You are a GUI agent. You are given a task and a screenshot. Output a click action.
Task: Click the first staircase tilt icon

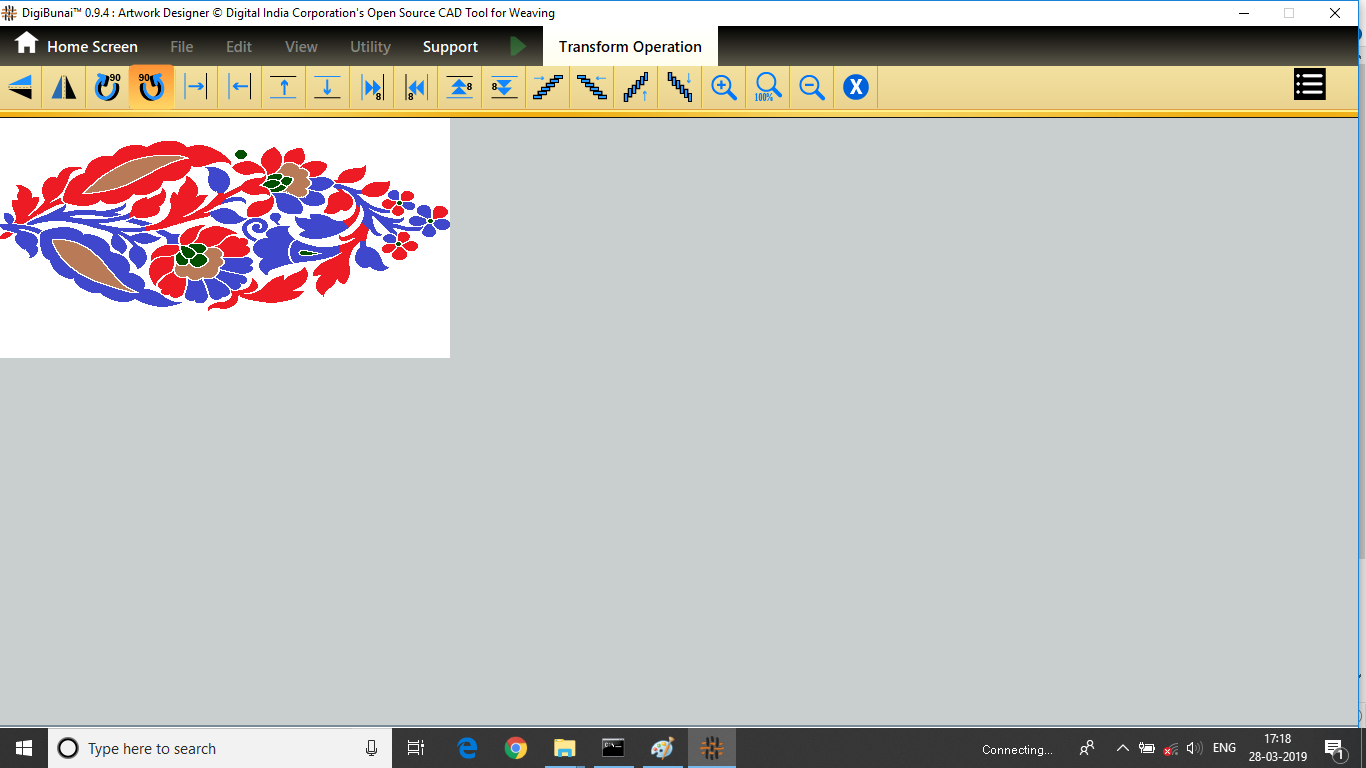tap(548, 87)
